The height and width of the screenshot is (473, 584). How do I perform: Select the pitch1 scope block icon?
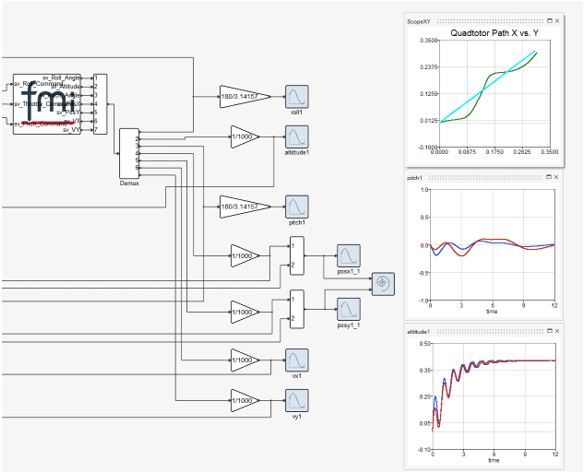pos(296,207)
